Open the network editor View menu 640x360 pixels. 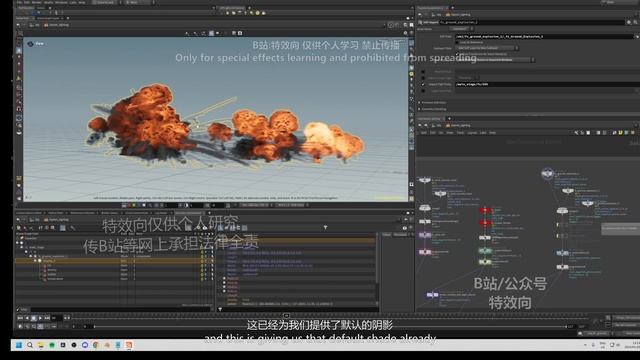coord(449,133)
